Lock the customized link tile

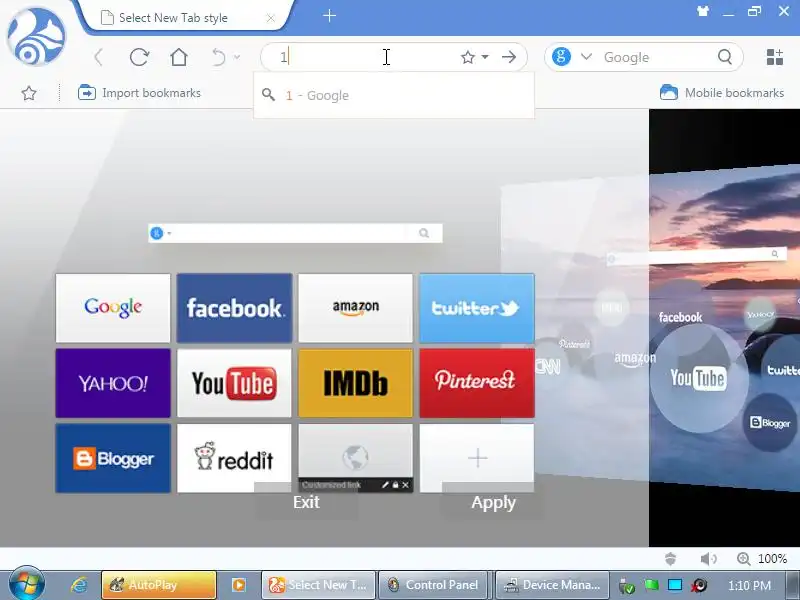point(395,485)
